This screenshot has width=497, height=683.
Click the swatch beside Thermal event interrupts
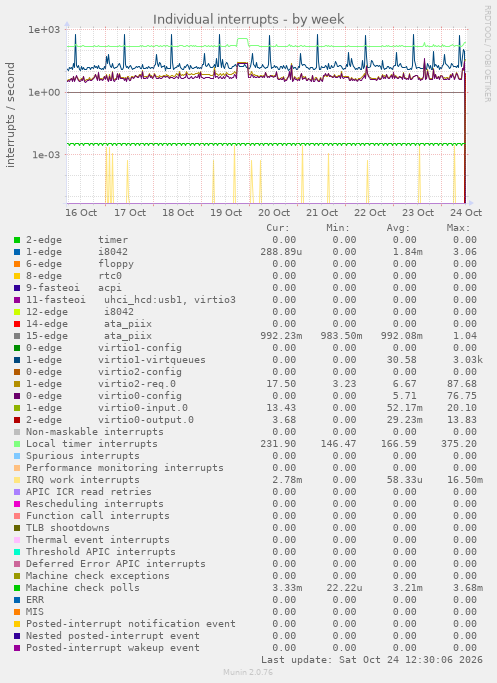pos(17,540)
